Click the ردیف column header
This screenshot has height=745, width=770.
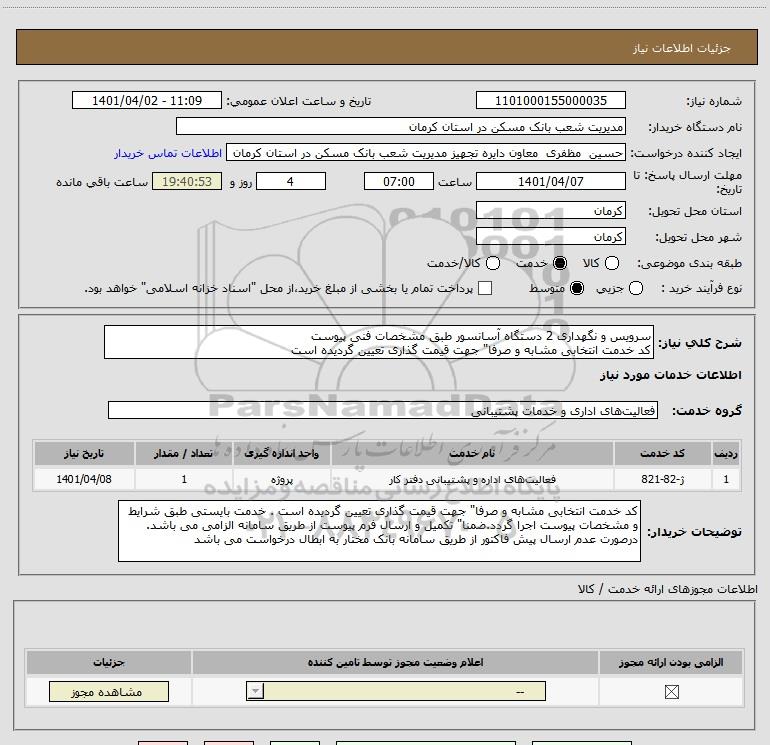tap(726, 453)
